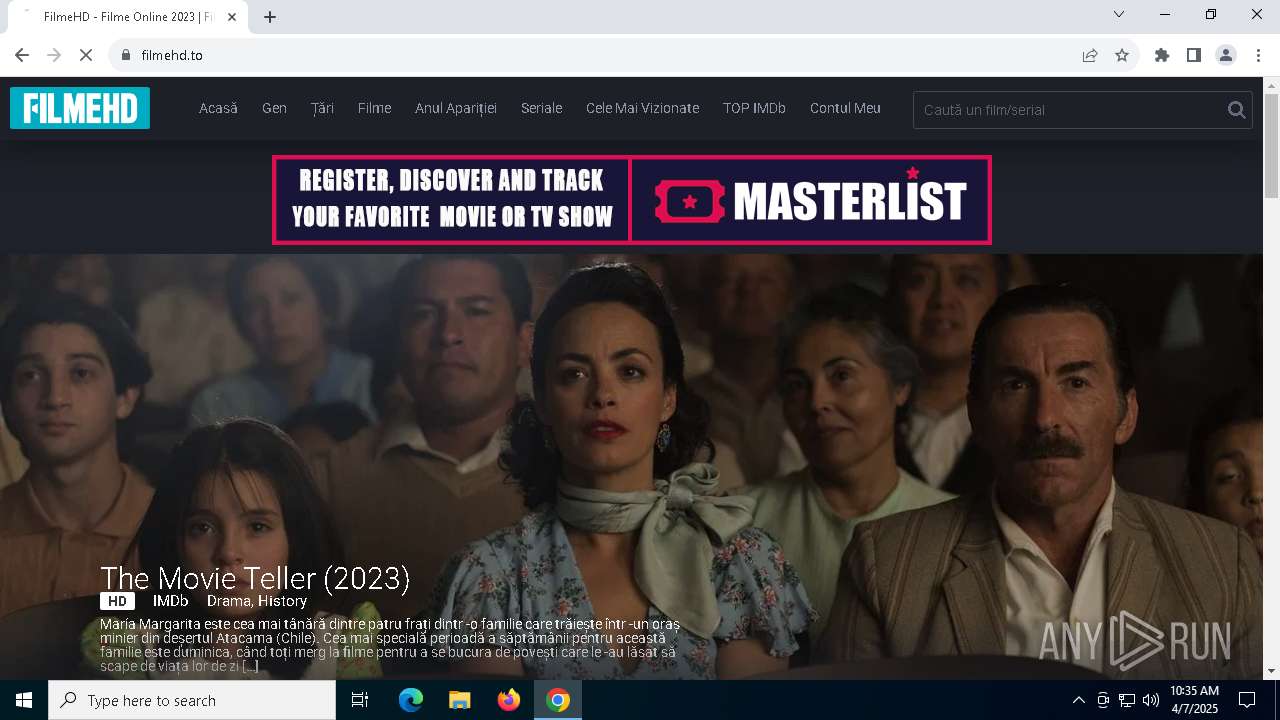Go back to previous page
The image size is (1280, 720).
22,55
